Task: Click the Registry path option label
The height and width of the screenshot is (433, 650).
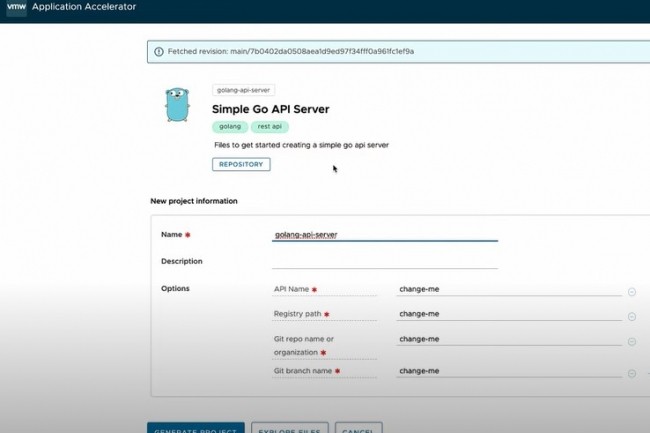Action: [x=298, y=314]
